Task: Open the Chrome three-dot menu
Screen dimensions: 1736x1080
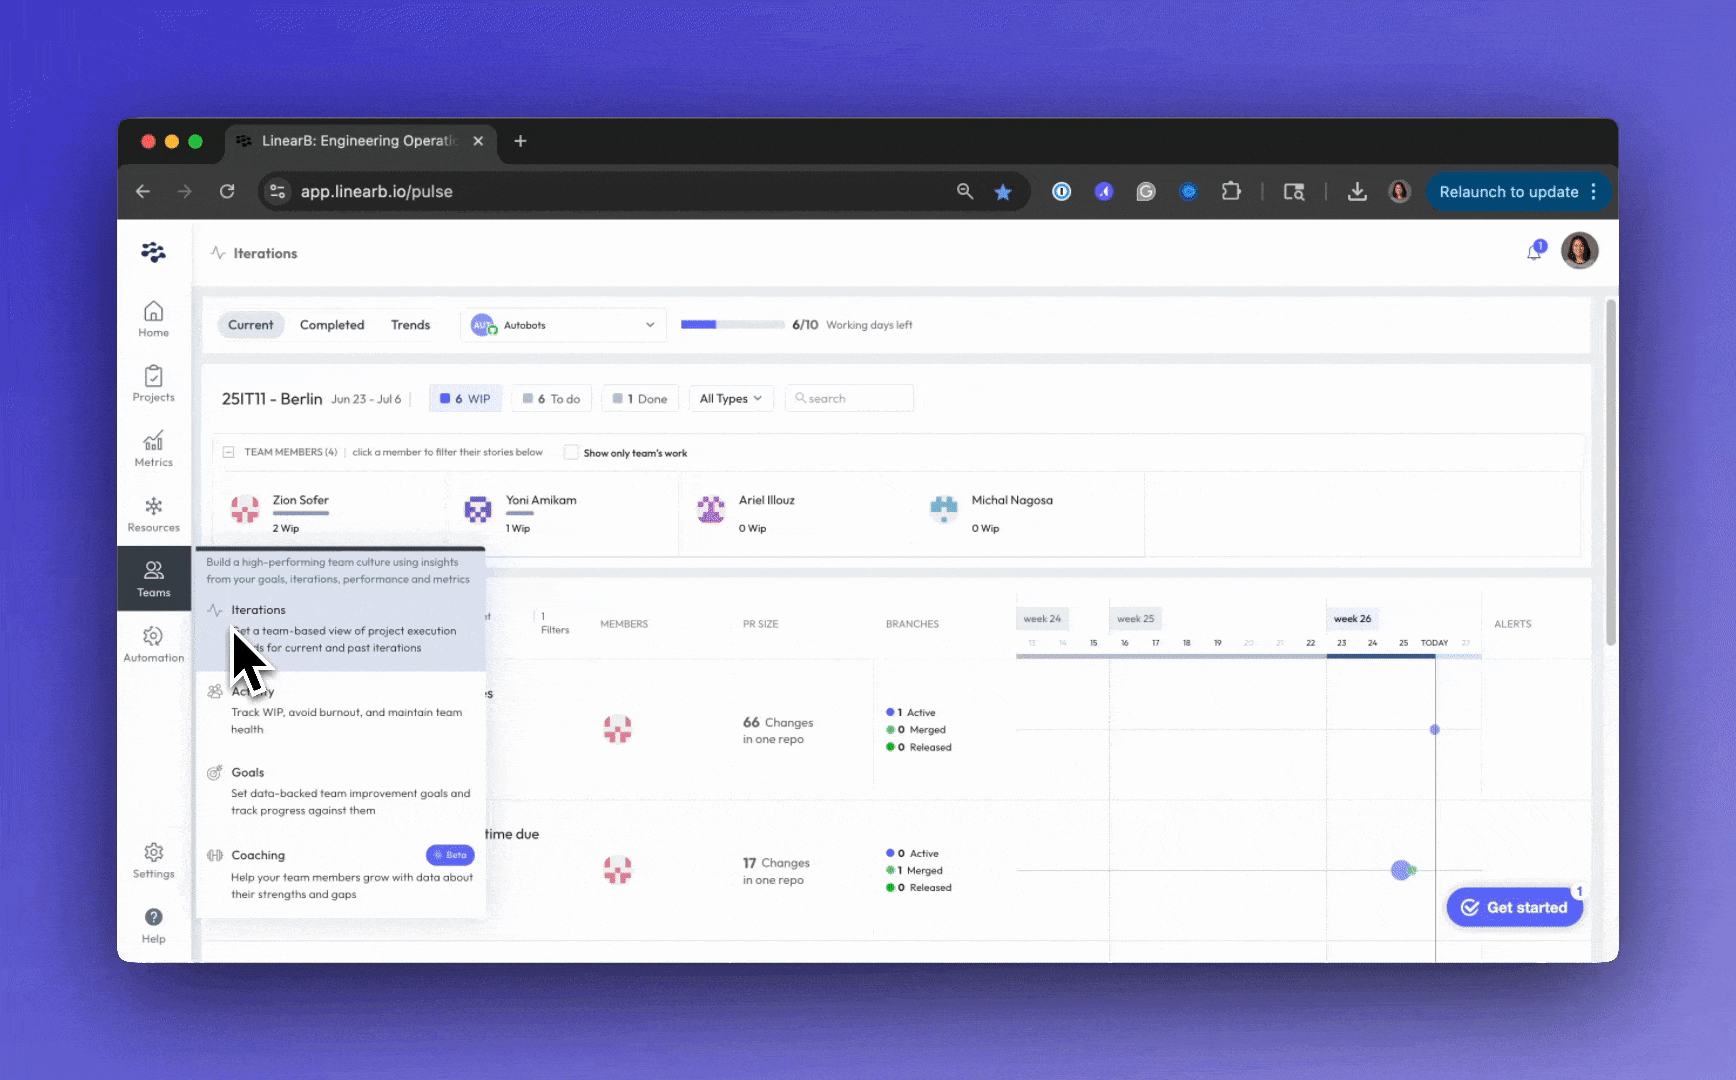Action: tap(1594, 191)
